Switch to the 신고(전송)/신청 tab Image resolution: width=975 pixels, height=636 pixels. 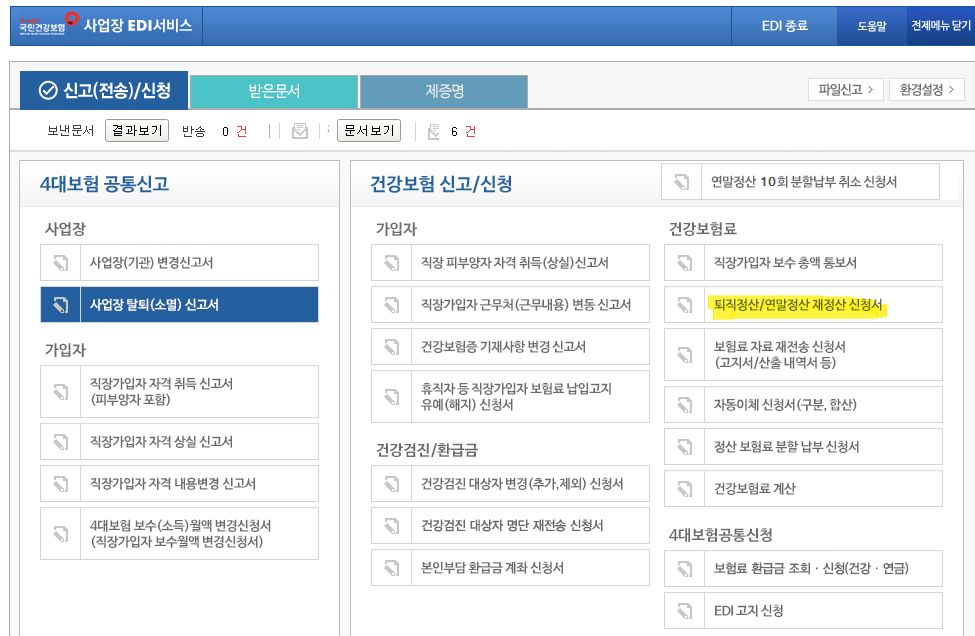pos(104,91)
